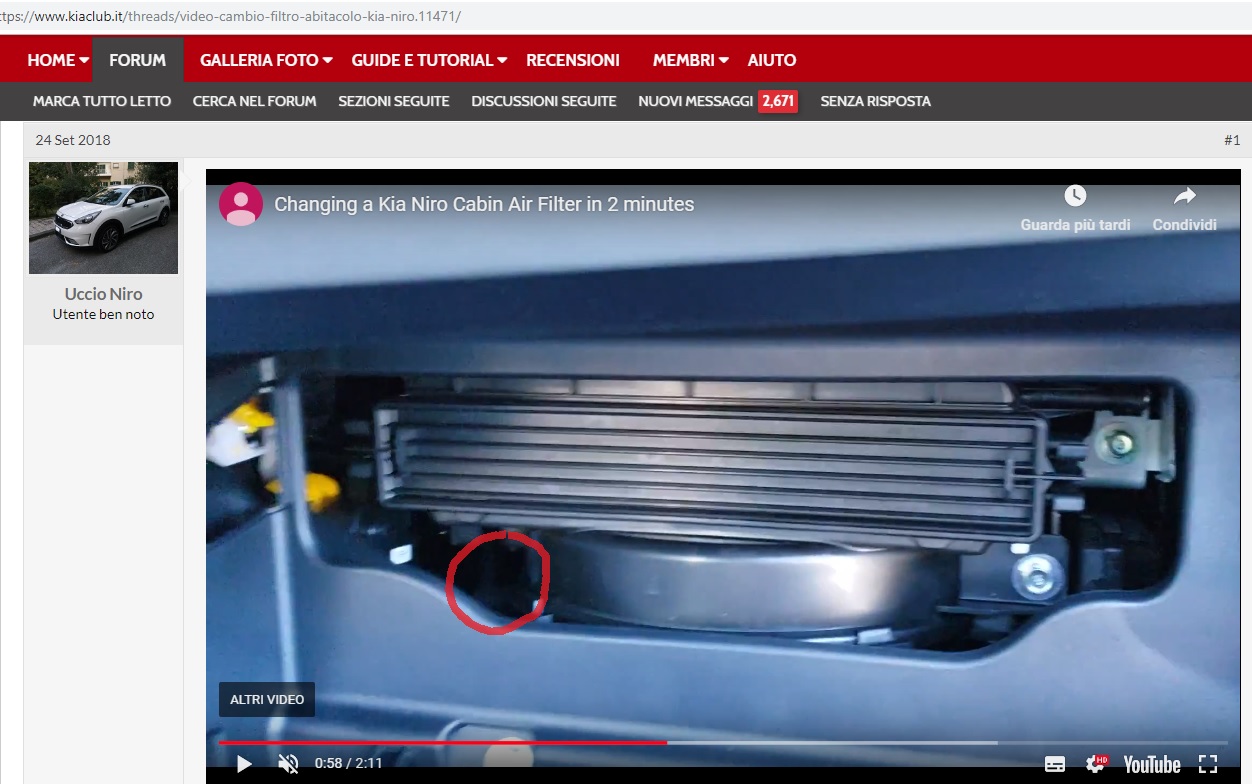1252x784 pixels.
Task: Enter fullscreen mode on the video
Action: [x=1208, y=764]
